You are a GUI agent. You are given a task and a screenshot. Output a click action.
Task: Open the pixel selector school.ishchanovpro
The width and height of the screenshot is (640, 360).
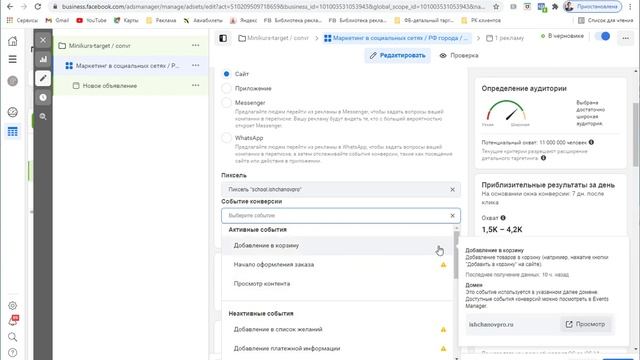click(341, 189)
